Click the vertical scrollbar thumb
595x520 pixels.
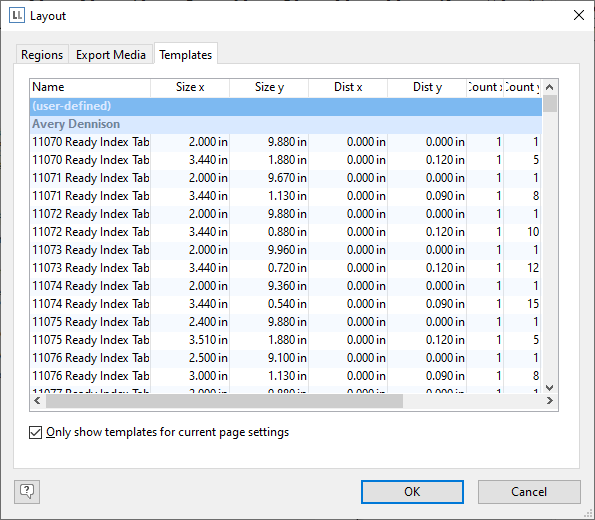549,104
